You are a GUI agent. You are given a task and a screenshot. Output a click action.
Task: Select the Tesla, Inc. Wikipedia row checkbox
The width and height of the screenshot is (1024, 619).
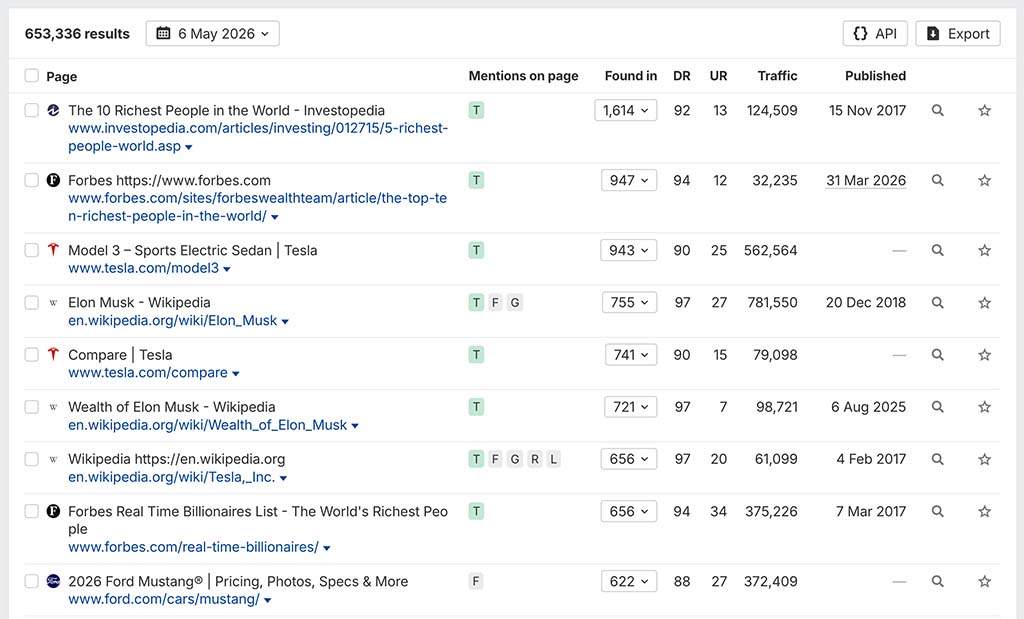pyautogui.click(x=31, y=459)
